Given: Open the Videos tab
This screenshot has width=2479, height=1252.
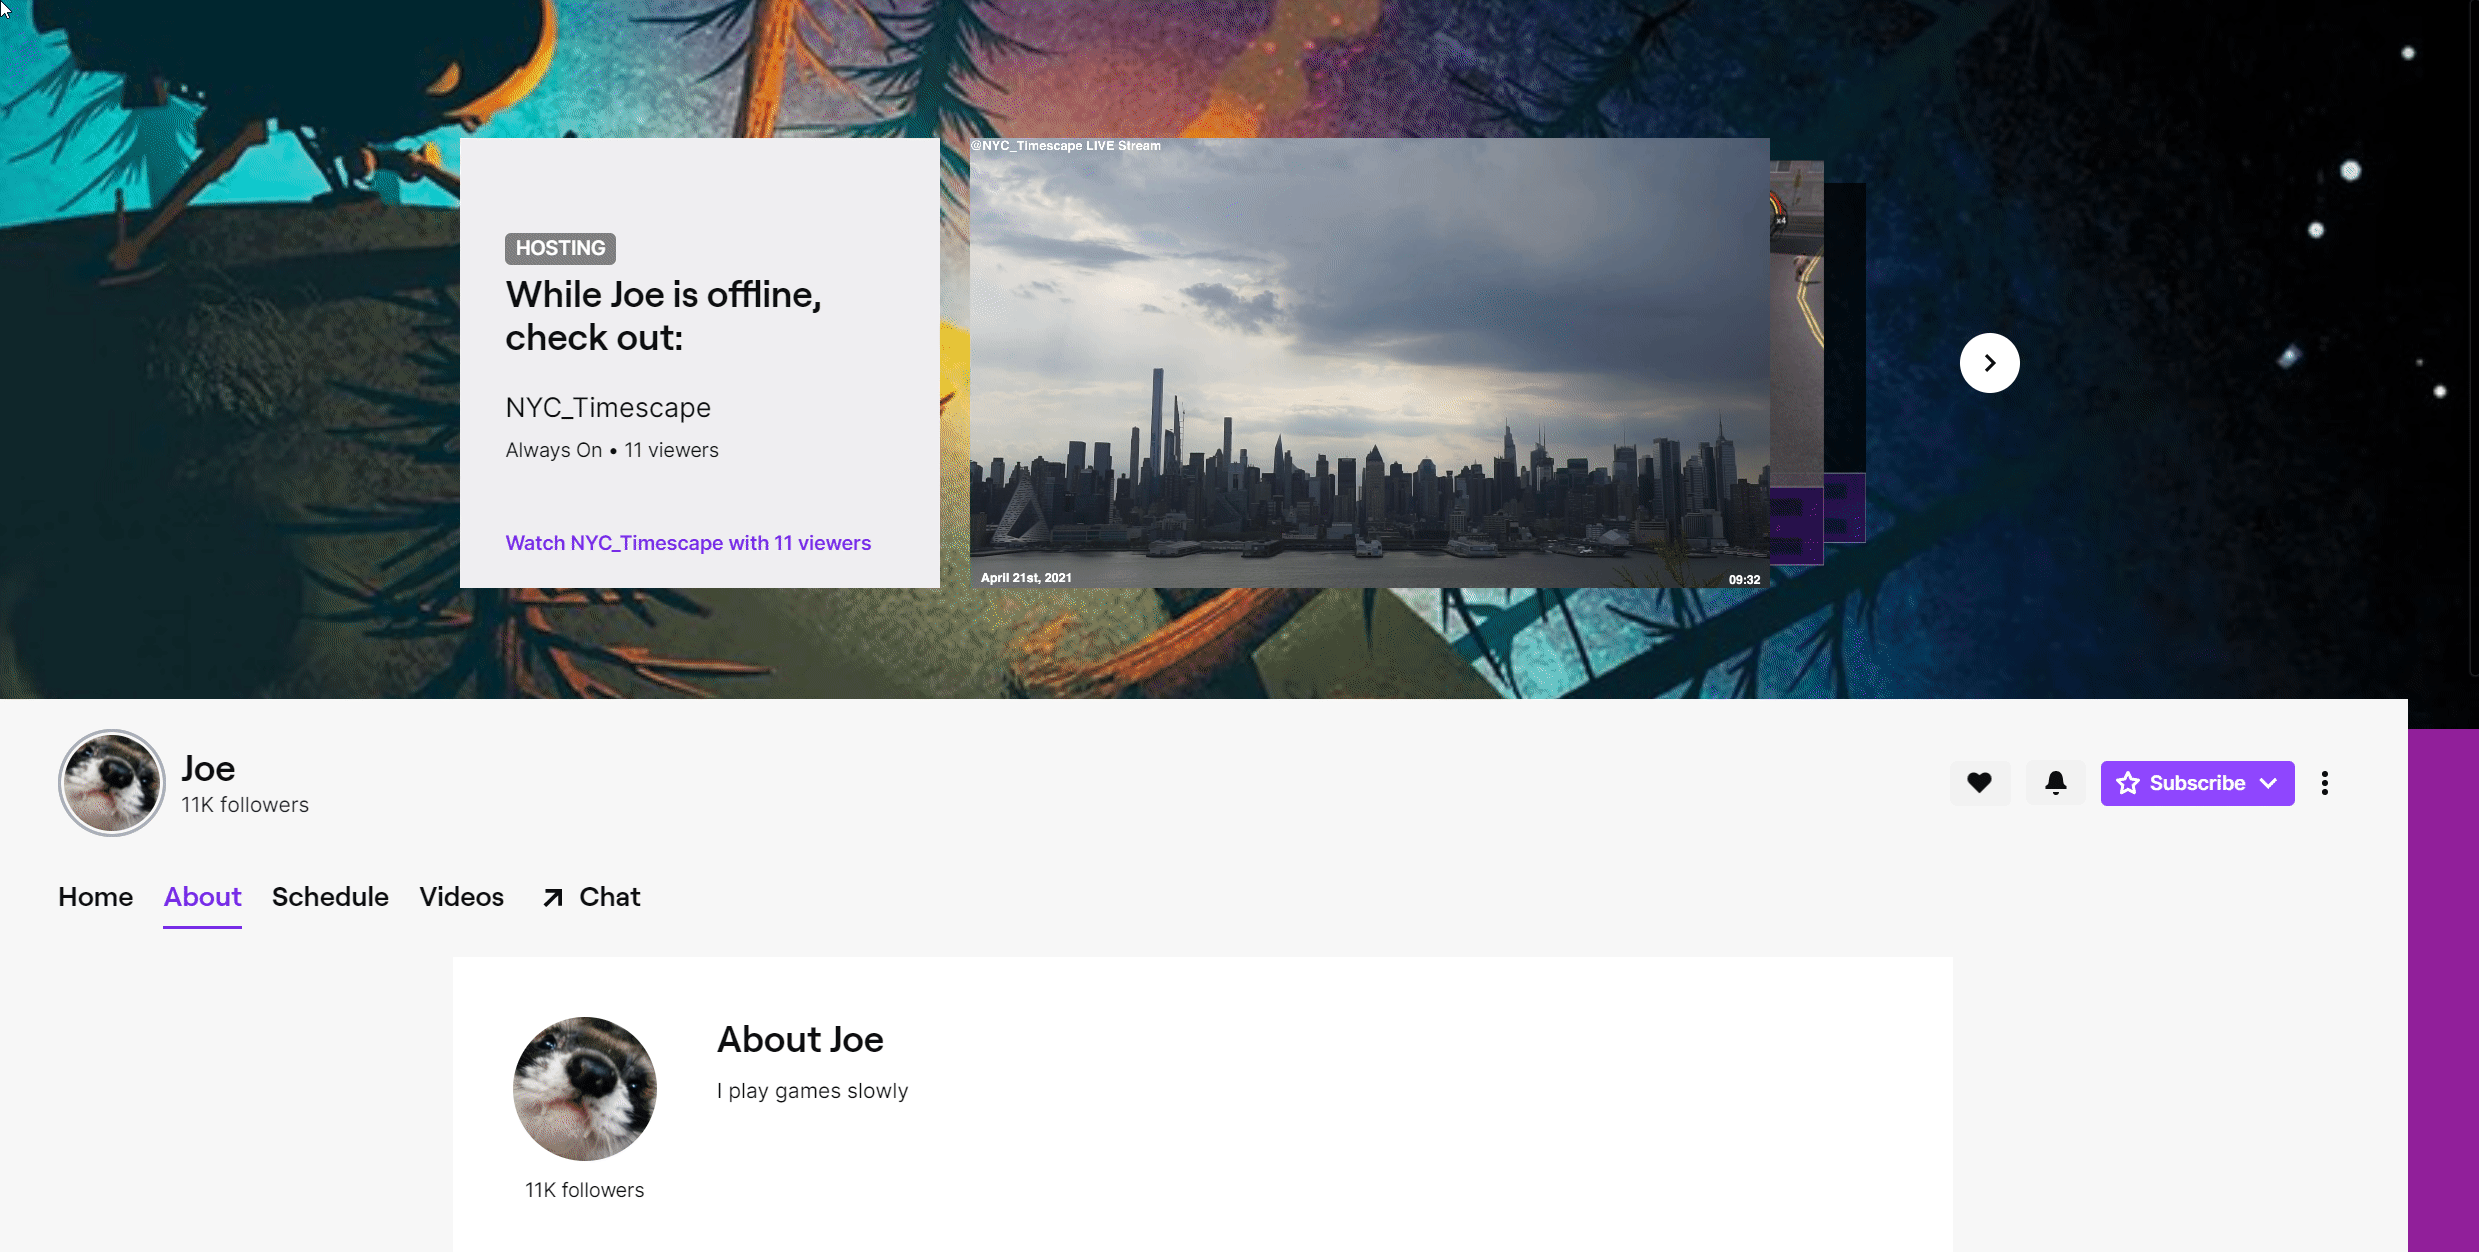Looking at the screenshot, I should click(461, 897).
